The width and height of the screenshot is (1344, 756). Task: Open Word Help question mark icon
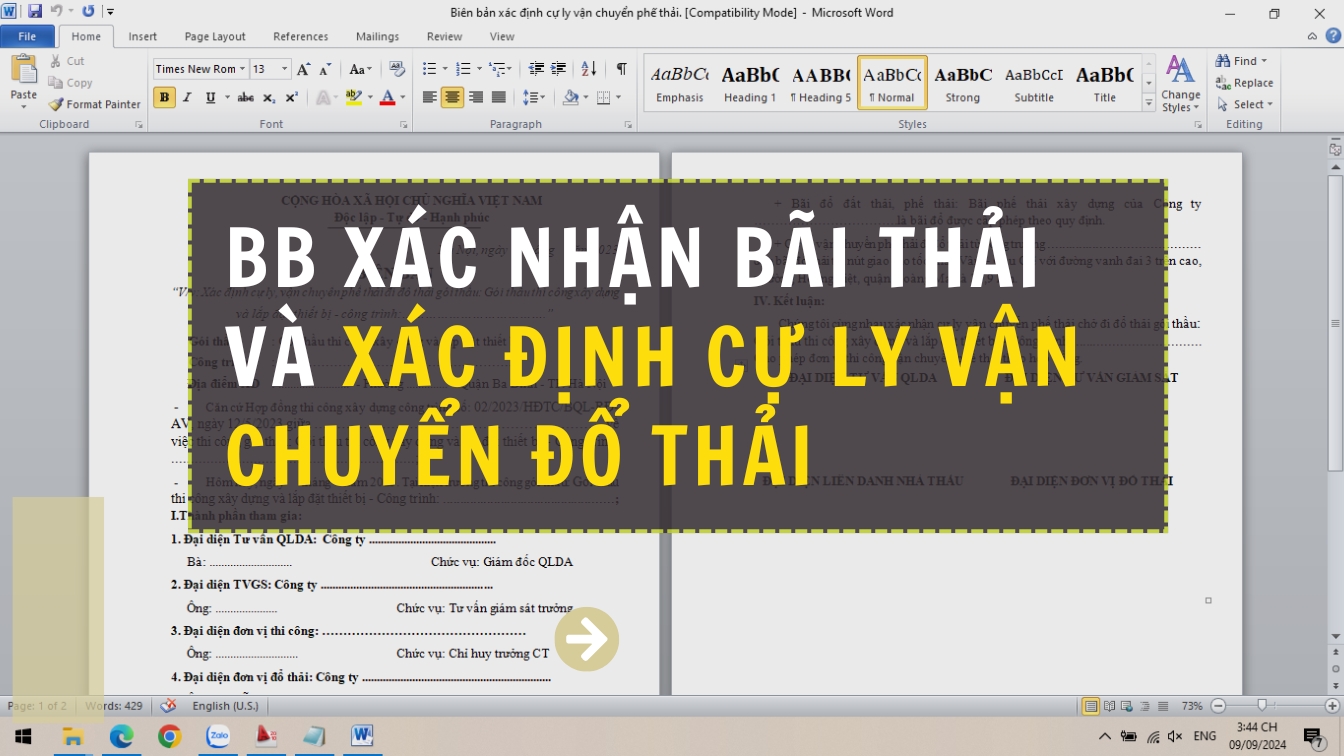click(1331, 36)
